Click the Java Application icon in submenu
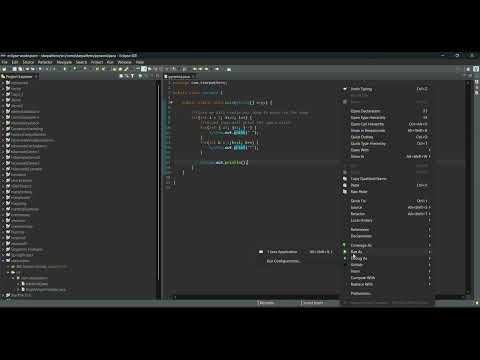480x360 pixels. click(x=261, y=252)
